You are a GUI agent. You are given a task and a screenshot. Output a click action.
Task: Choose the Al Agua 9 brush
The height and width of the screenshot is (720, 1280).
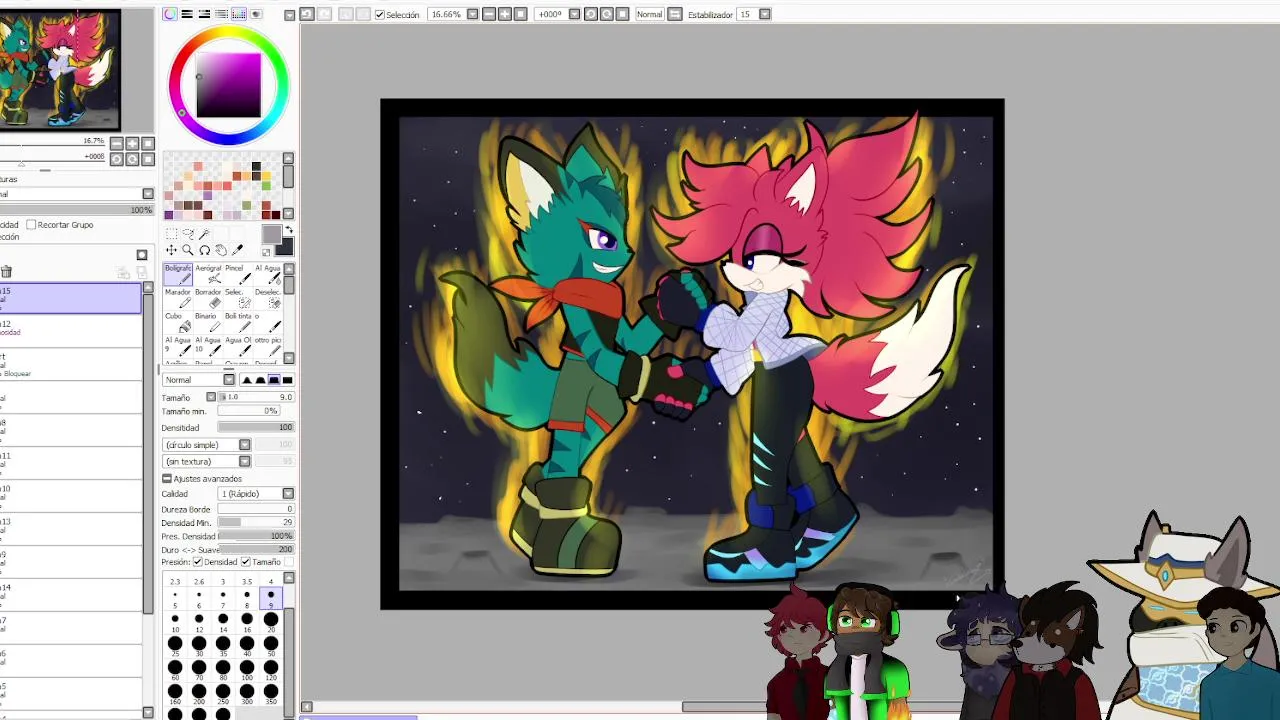178,346
